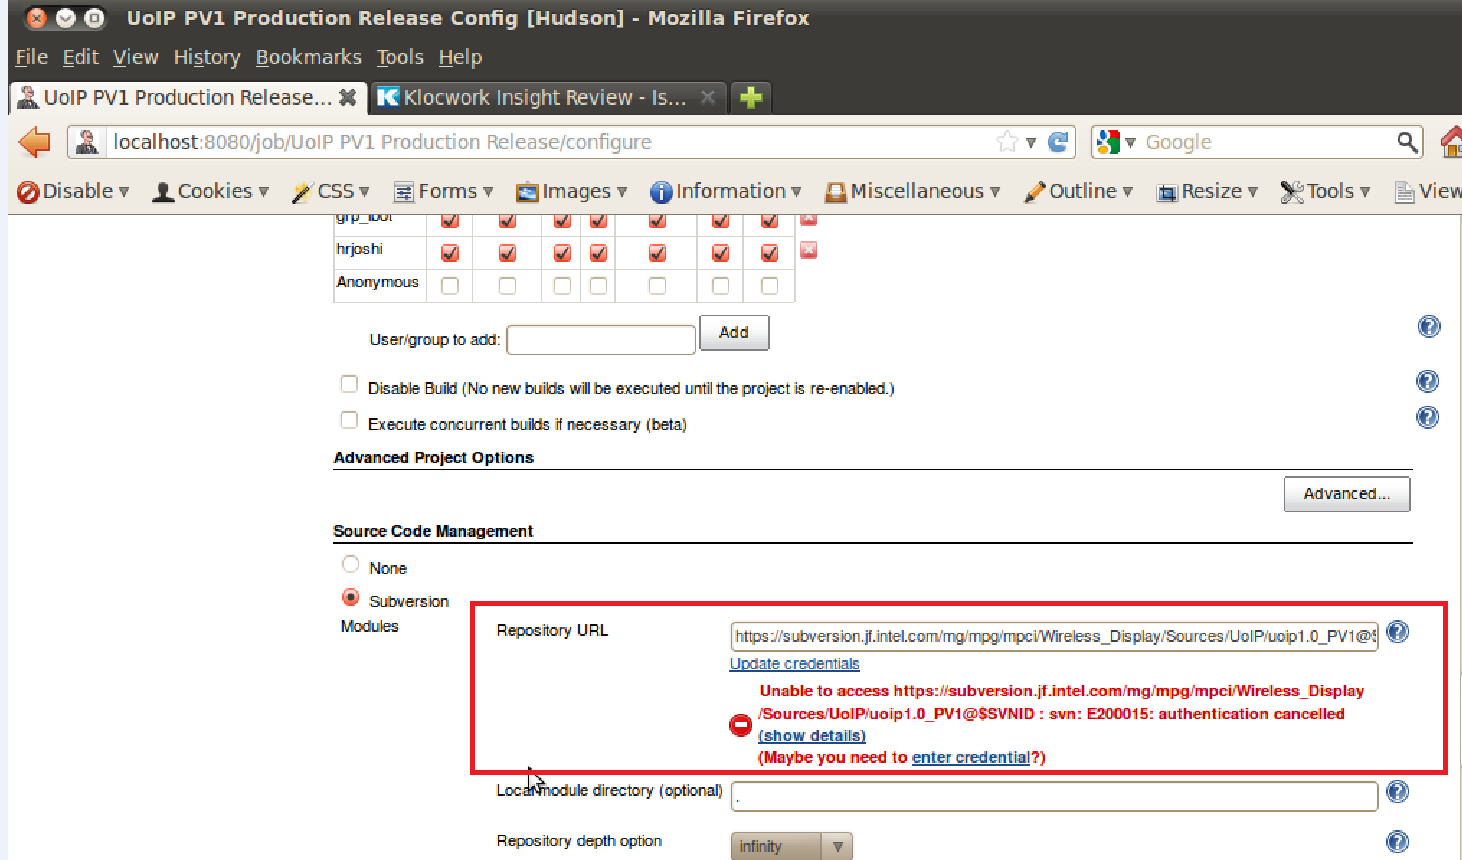Screen dimensions: 1462x860
Task: Bookmark this page with star icon
Action: 1007,142
